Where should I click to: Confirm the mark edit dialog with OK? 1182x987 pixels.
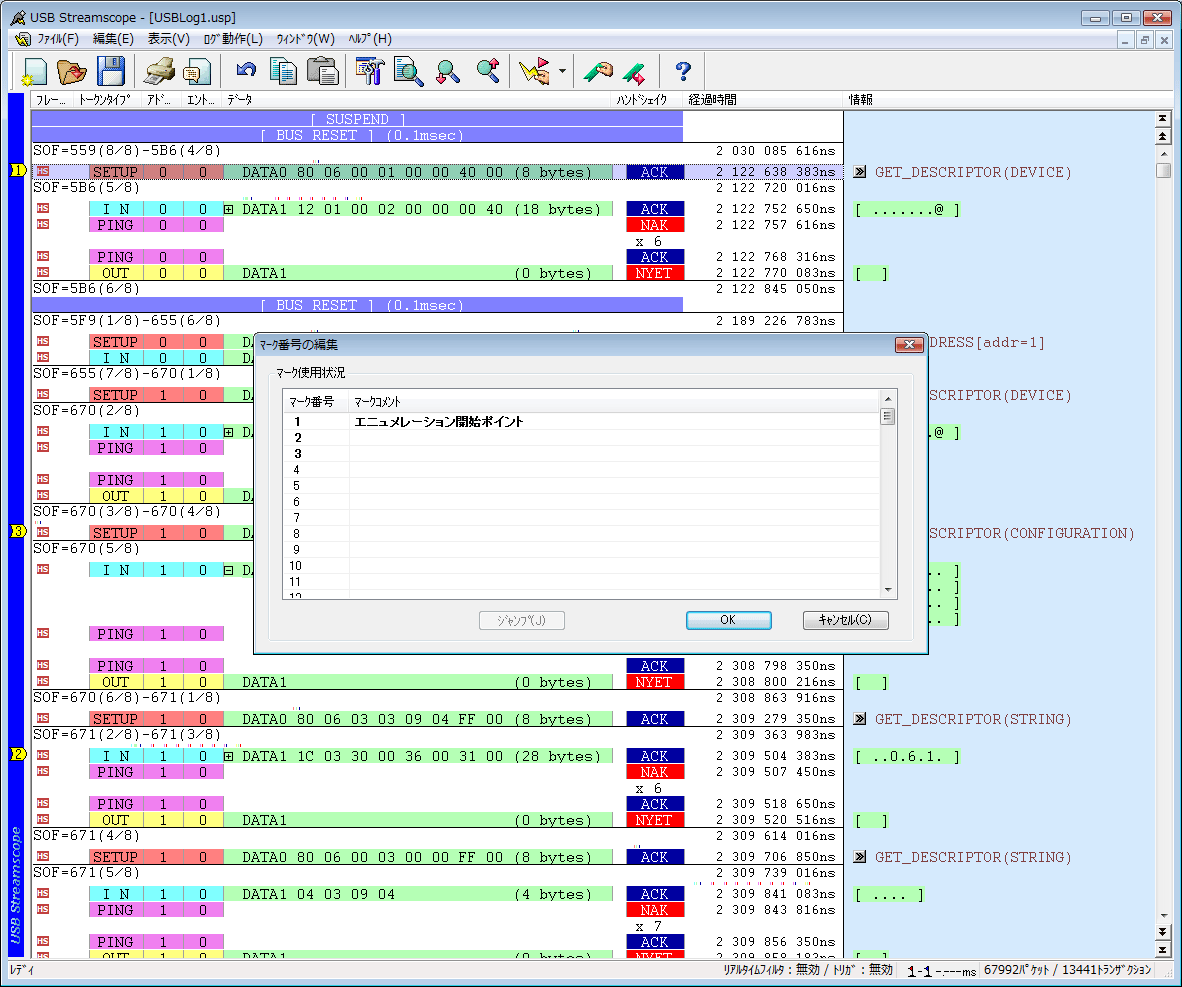[728, 620]
